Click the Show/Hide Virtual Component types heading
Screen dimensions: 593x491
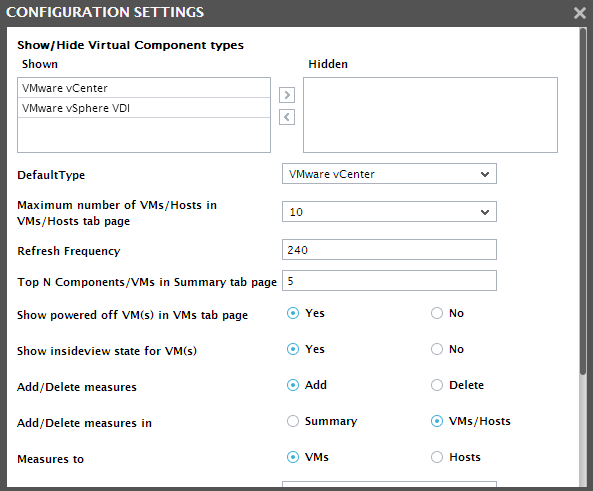click(x=130, y=45)
